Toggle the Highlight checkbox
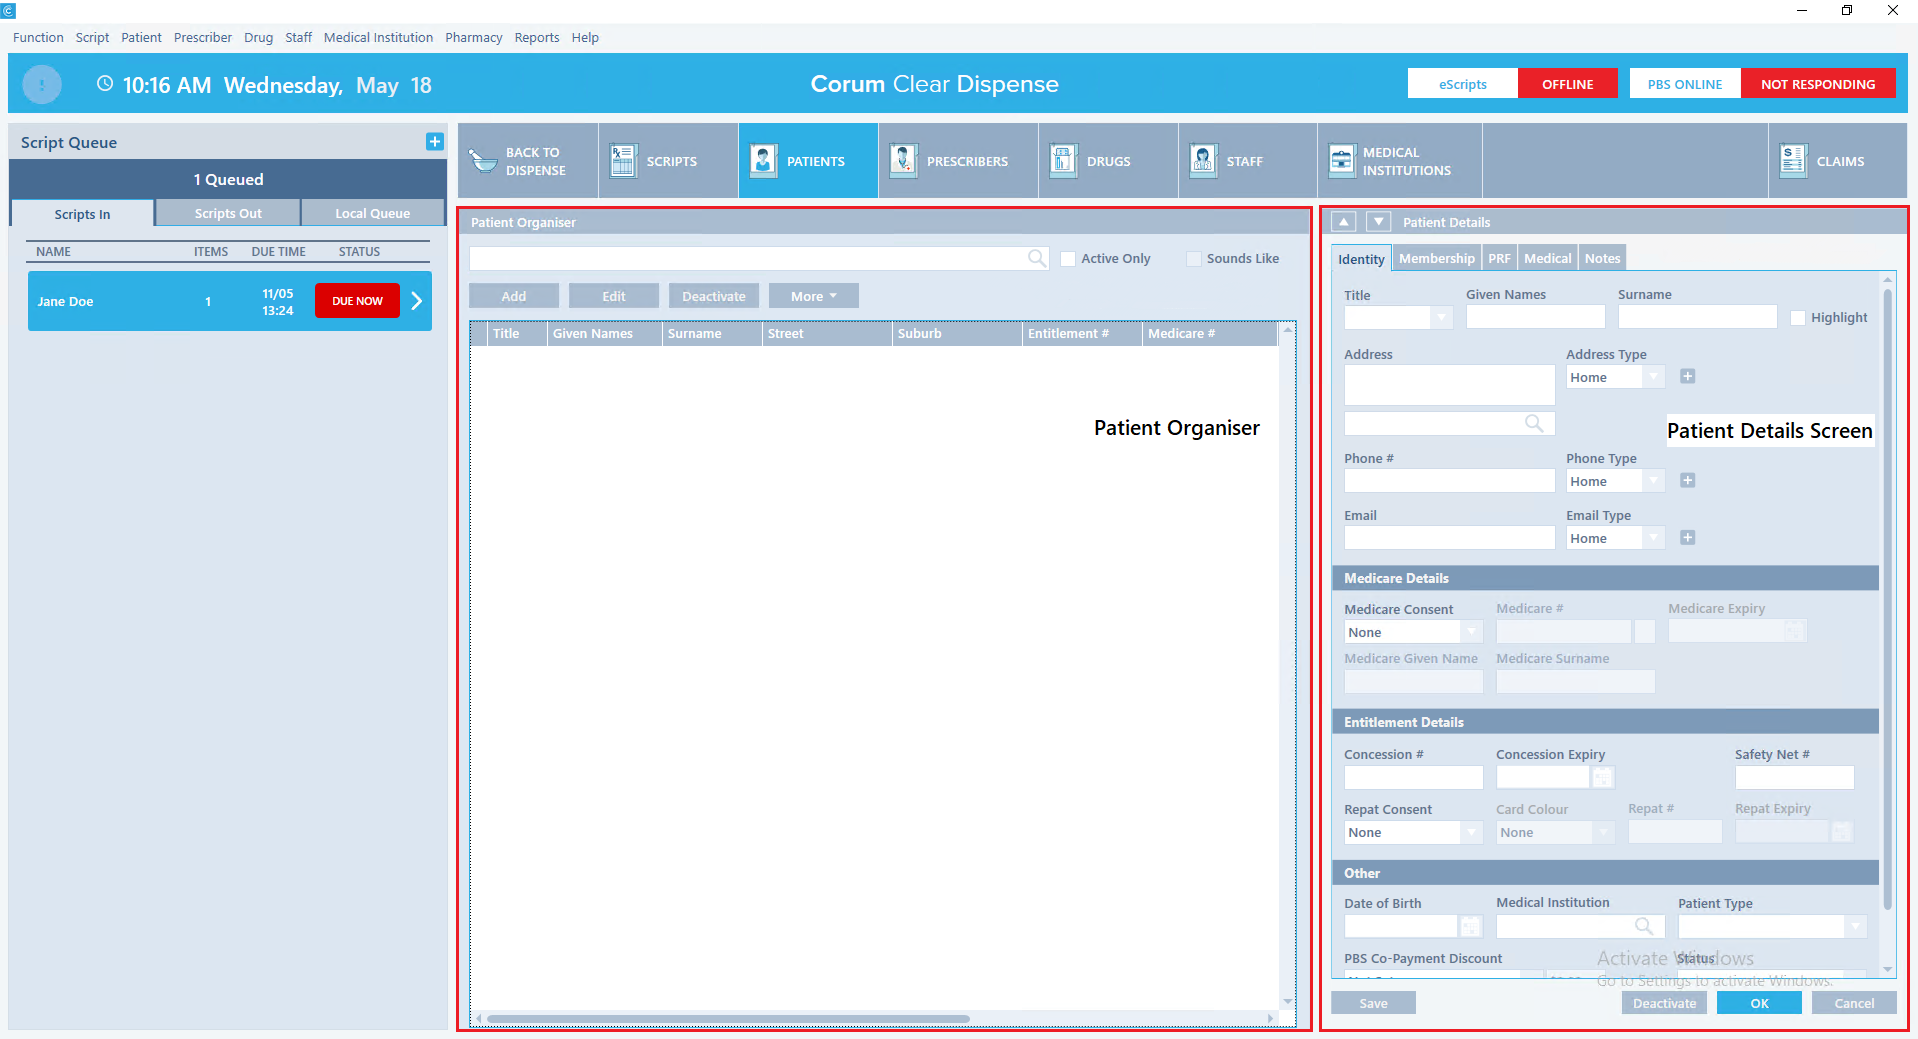The height and width of the screenshot is (1039, 1918). pos(1798,318)
